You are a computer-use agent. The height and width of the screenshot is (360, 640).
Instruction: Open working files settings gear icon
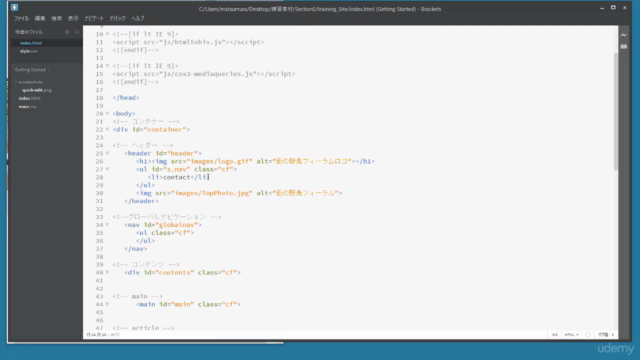(67, 32)
